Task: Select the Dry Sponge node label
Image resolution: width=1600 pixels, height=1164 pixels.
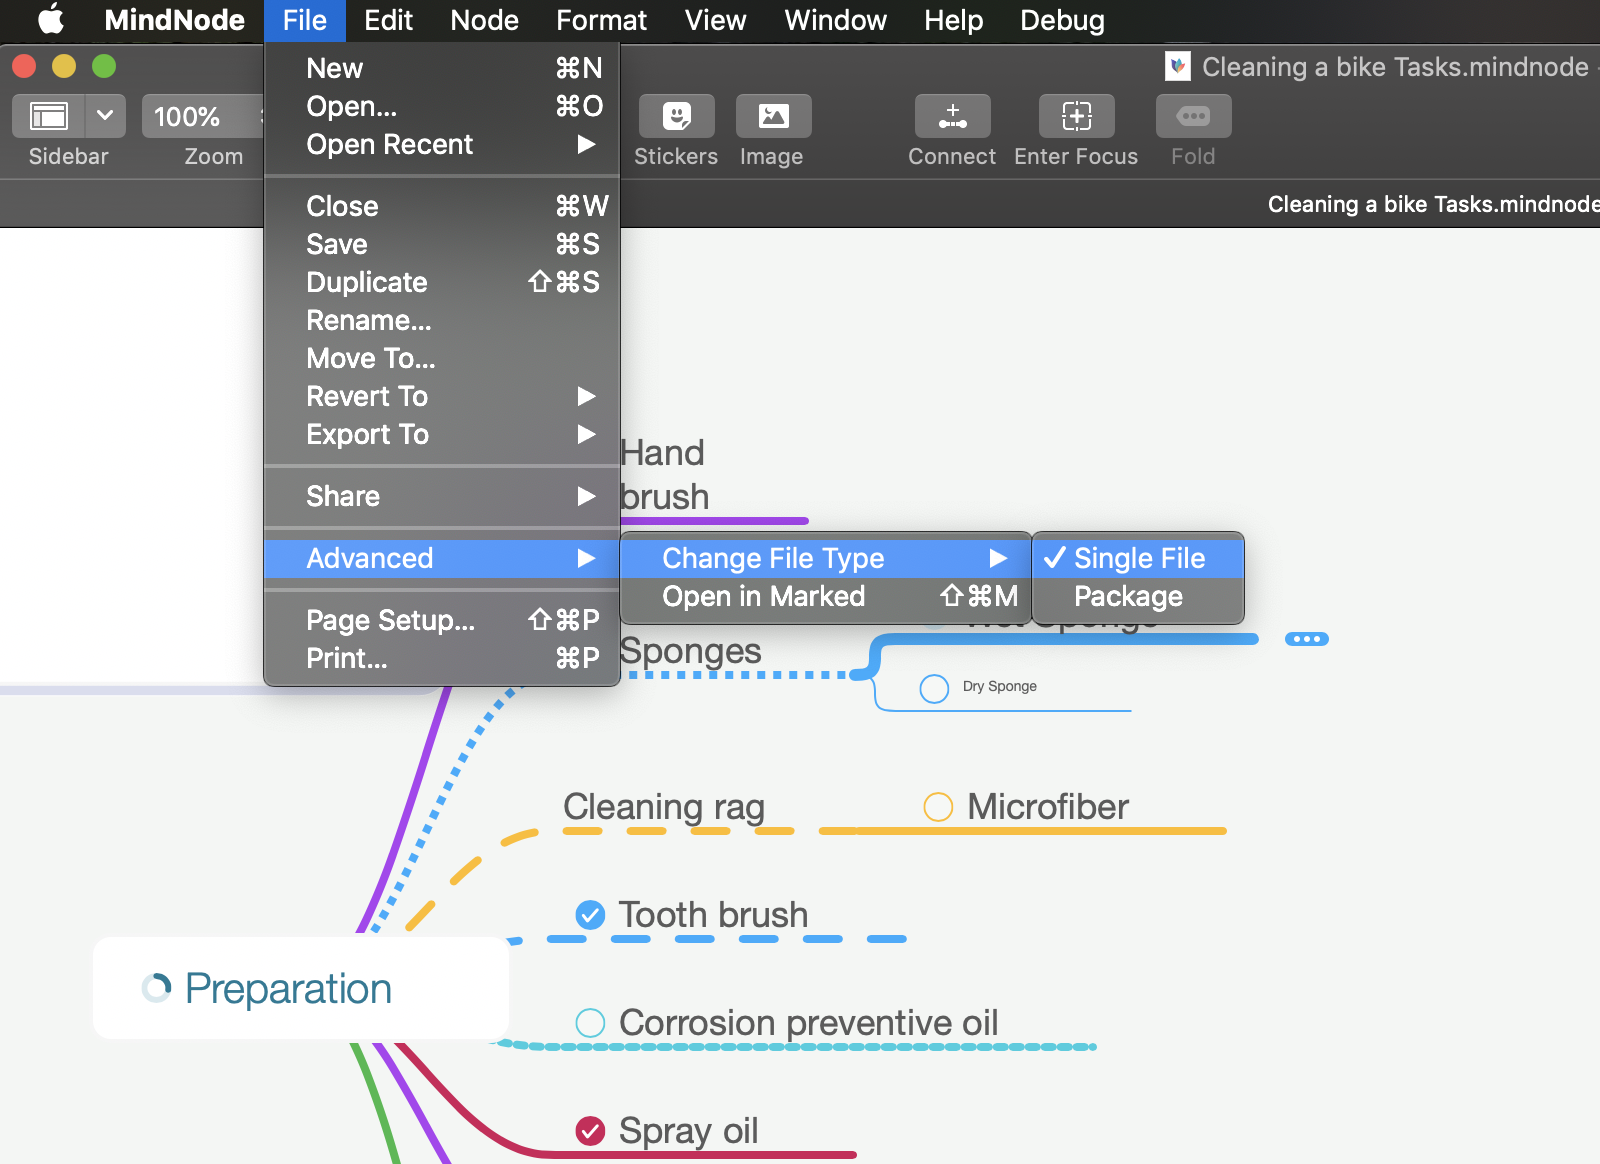Action: point(999,686)
